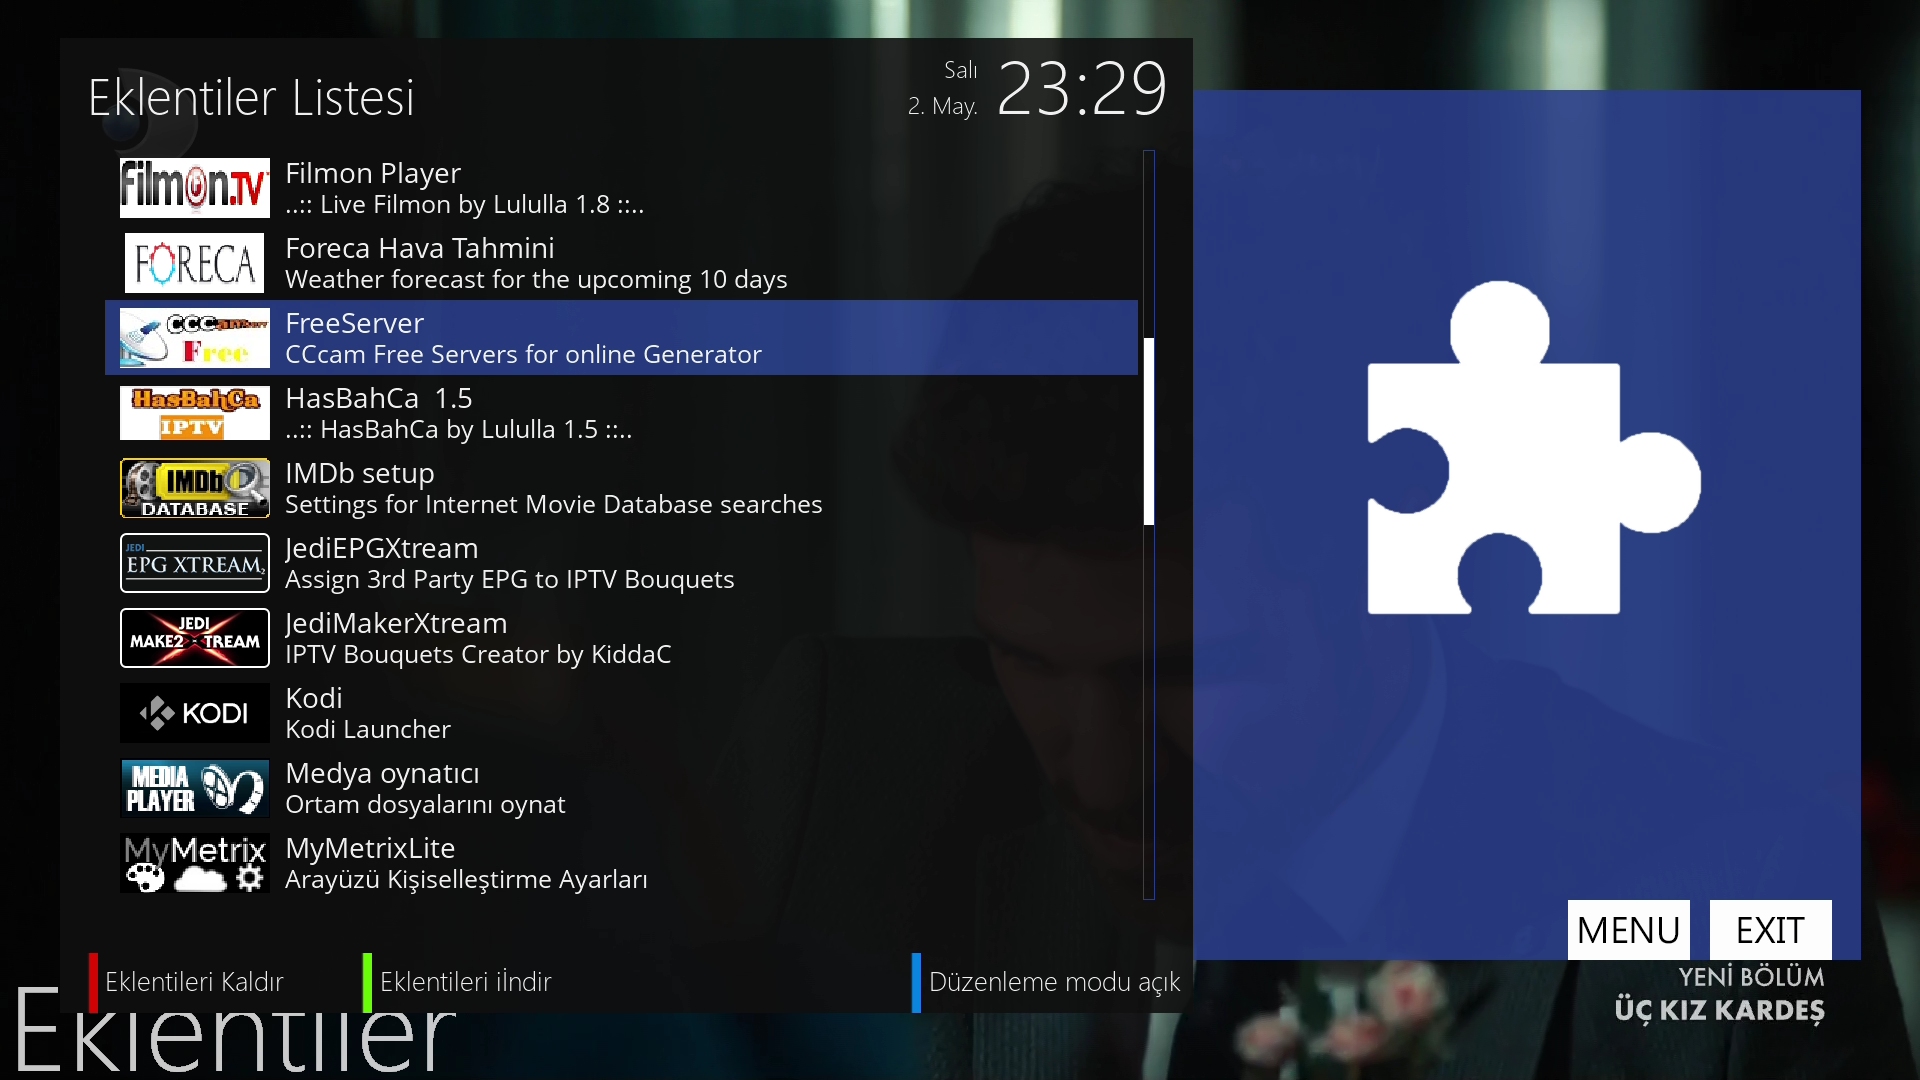This screenshot has height=1080, width=1920.
Task: Click the Jedi MakerXtream icon
Action: tap(195, 638)
